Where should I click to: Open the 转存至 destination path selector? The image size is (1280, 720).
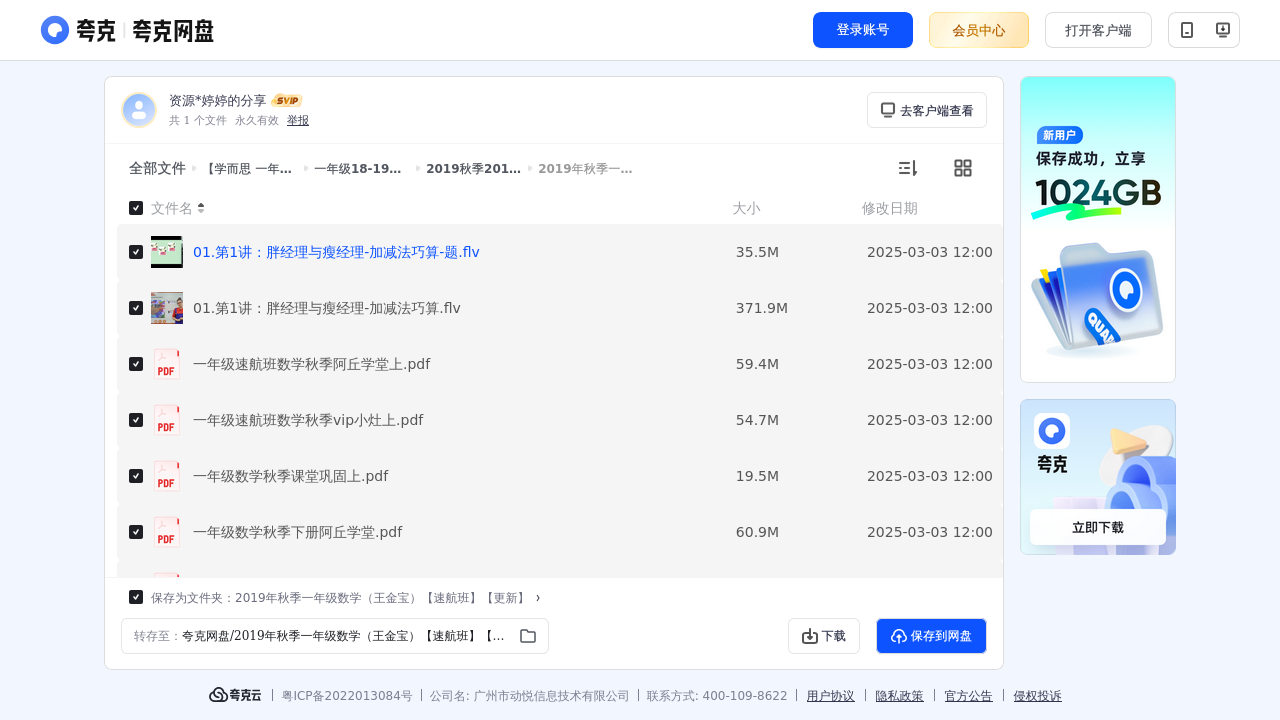[335, 636]
